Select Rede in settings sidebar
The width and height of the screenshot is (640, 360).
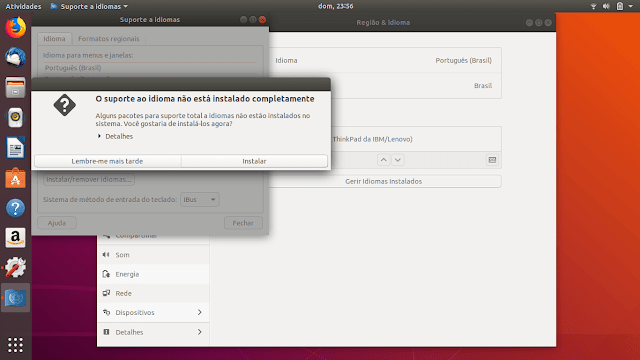[153, 293]
